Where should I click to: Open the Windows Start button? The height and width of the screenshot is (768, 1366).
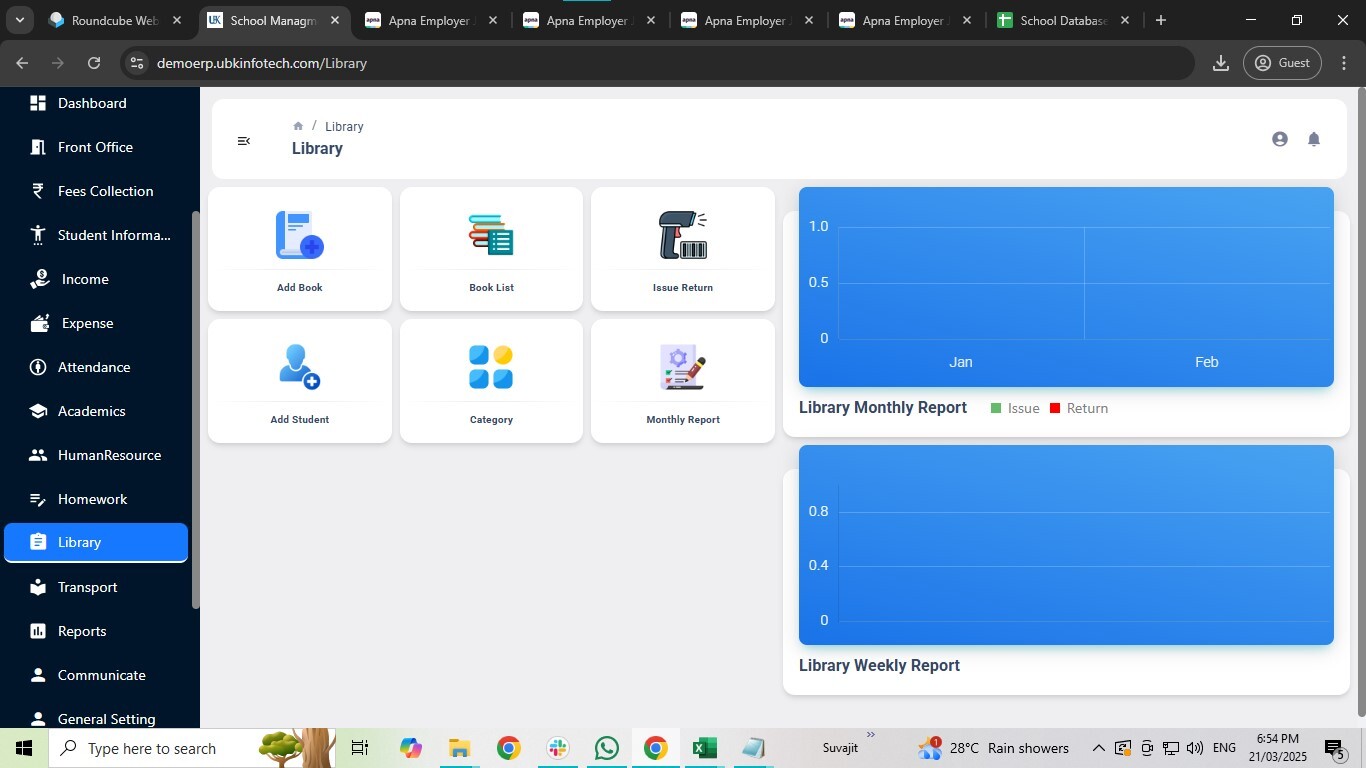click(x=24, y=748)
